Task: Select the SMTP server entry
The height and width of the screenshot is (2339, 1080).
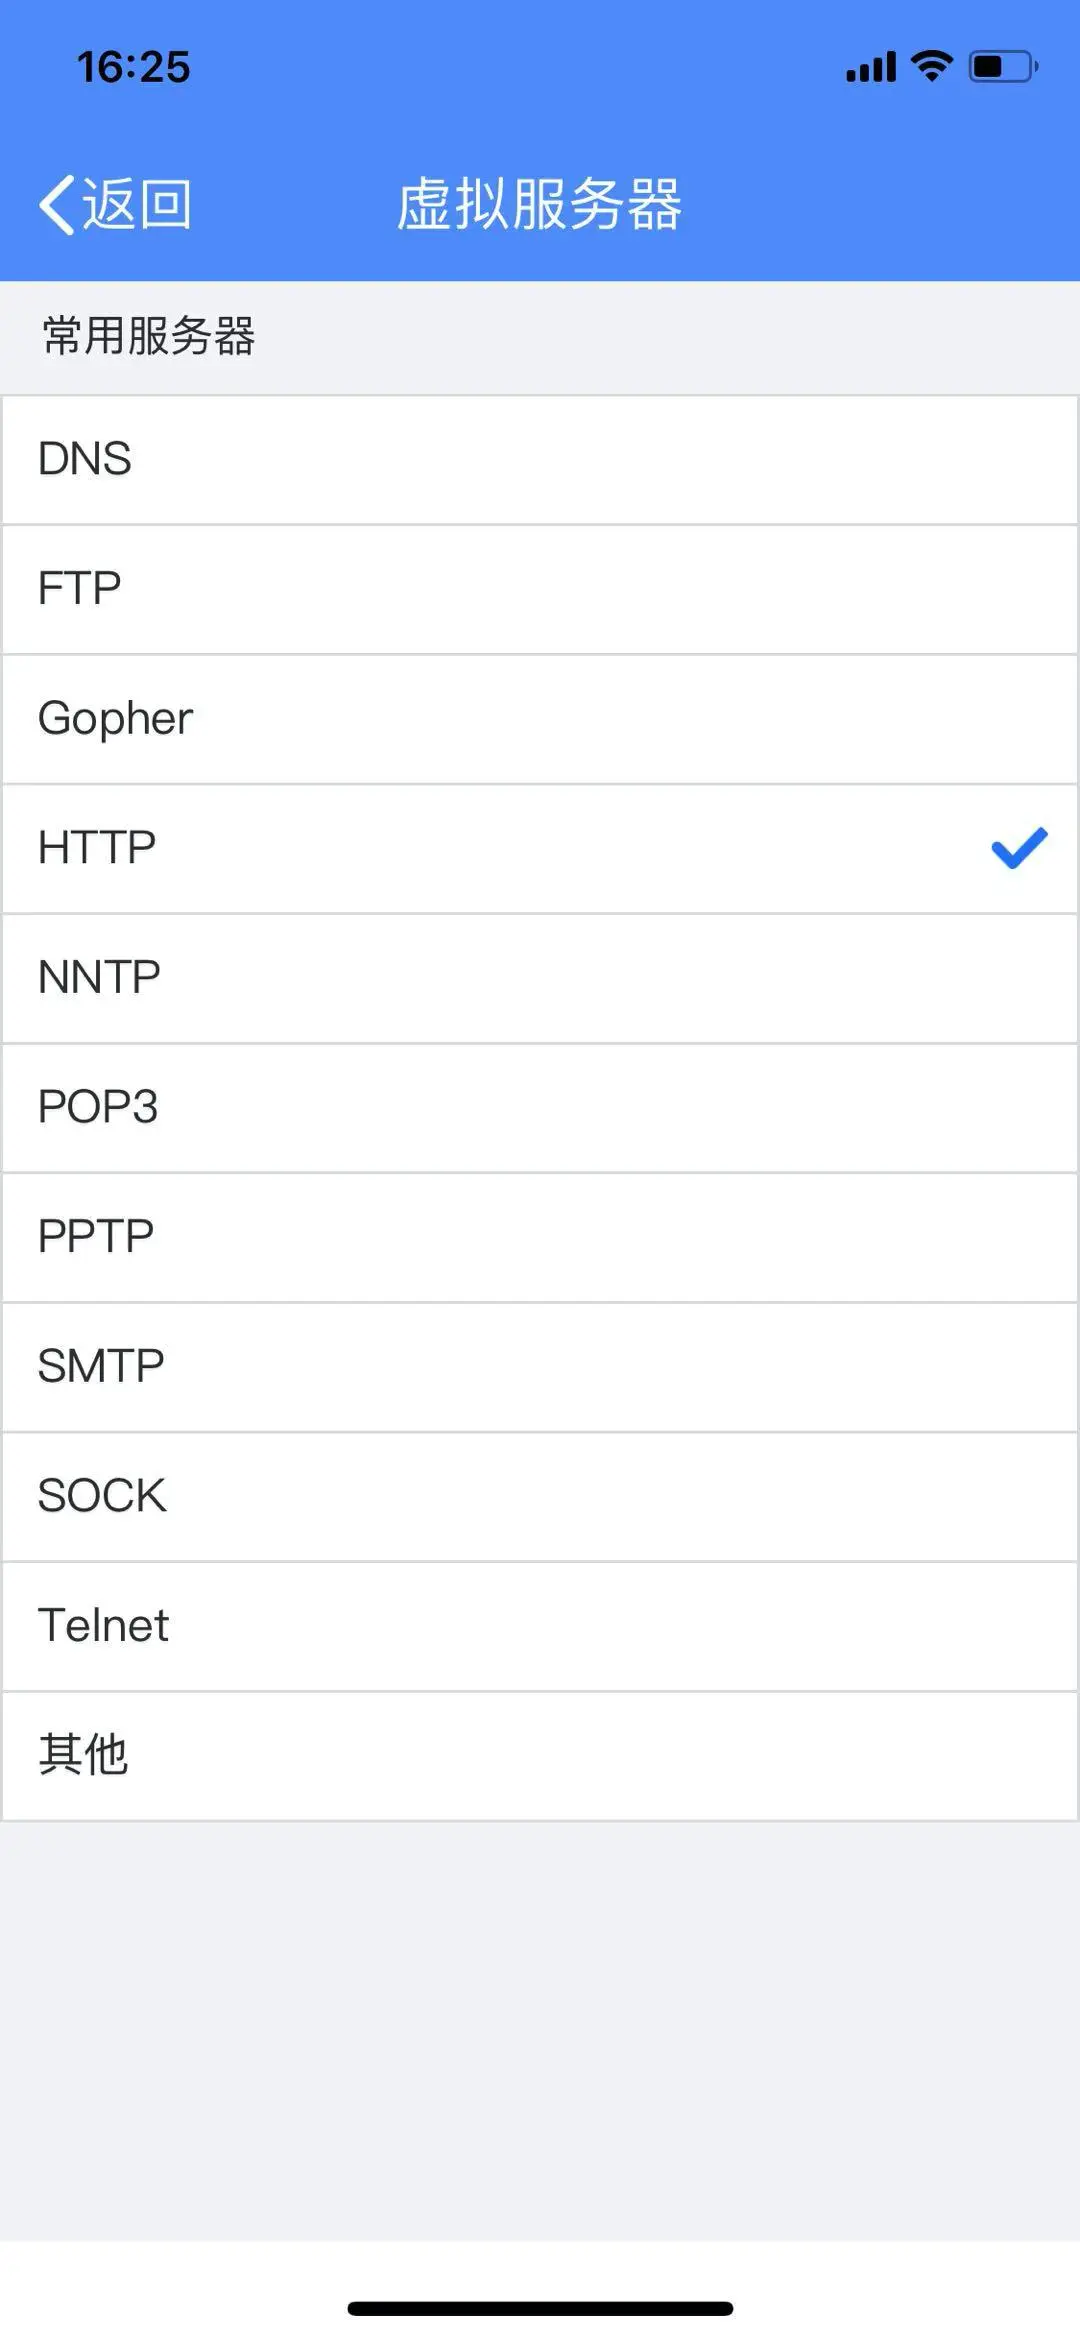Action: (x=540, y=1366)
